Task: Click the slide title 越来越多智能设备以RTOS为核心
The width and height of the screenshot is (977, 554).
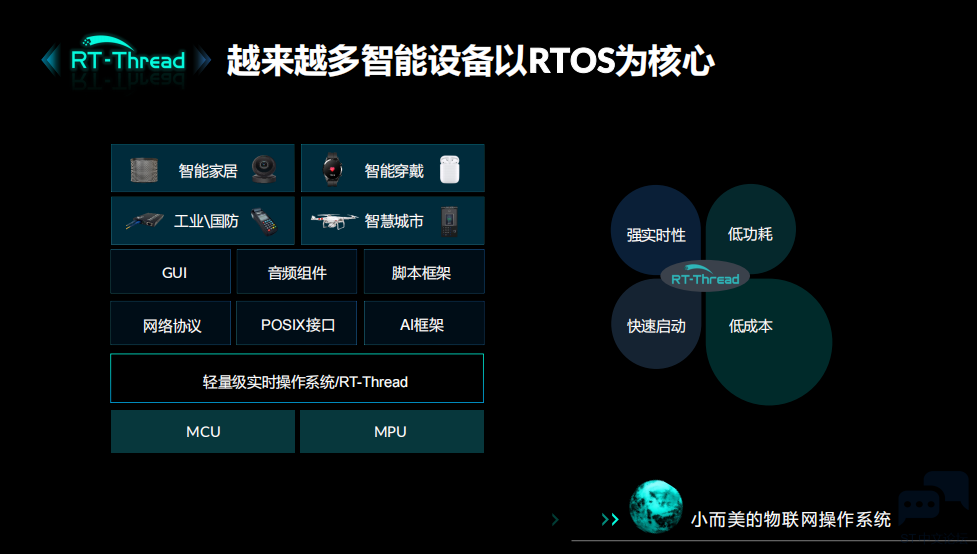Action: pyautogui.click(x=470, y=60)
